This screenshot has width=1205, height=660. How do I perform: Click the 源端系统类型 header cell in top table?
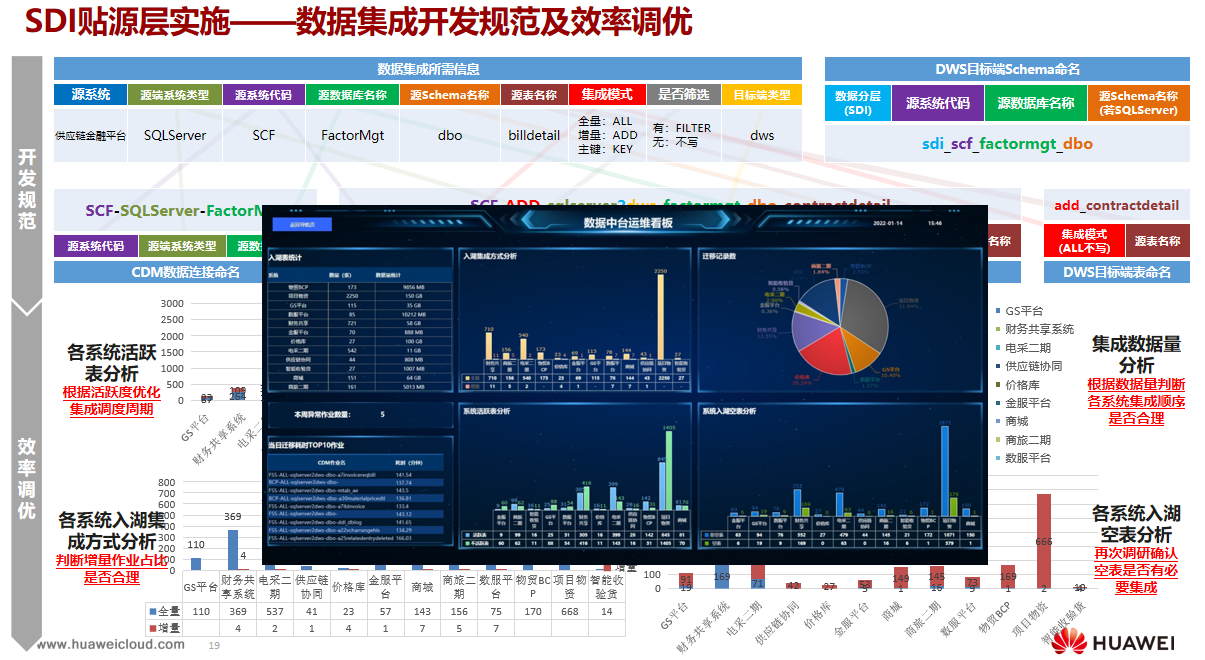(175, 95)
